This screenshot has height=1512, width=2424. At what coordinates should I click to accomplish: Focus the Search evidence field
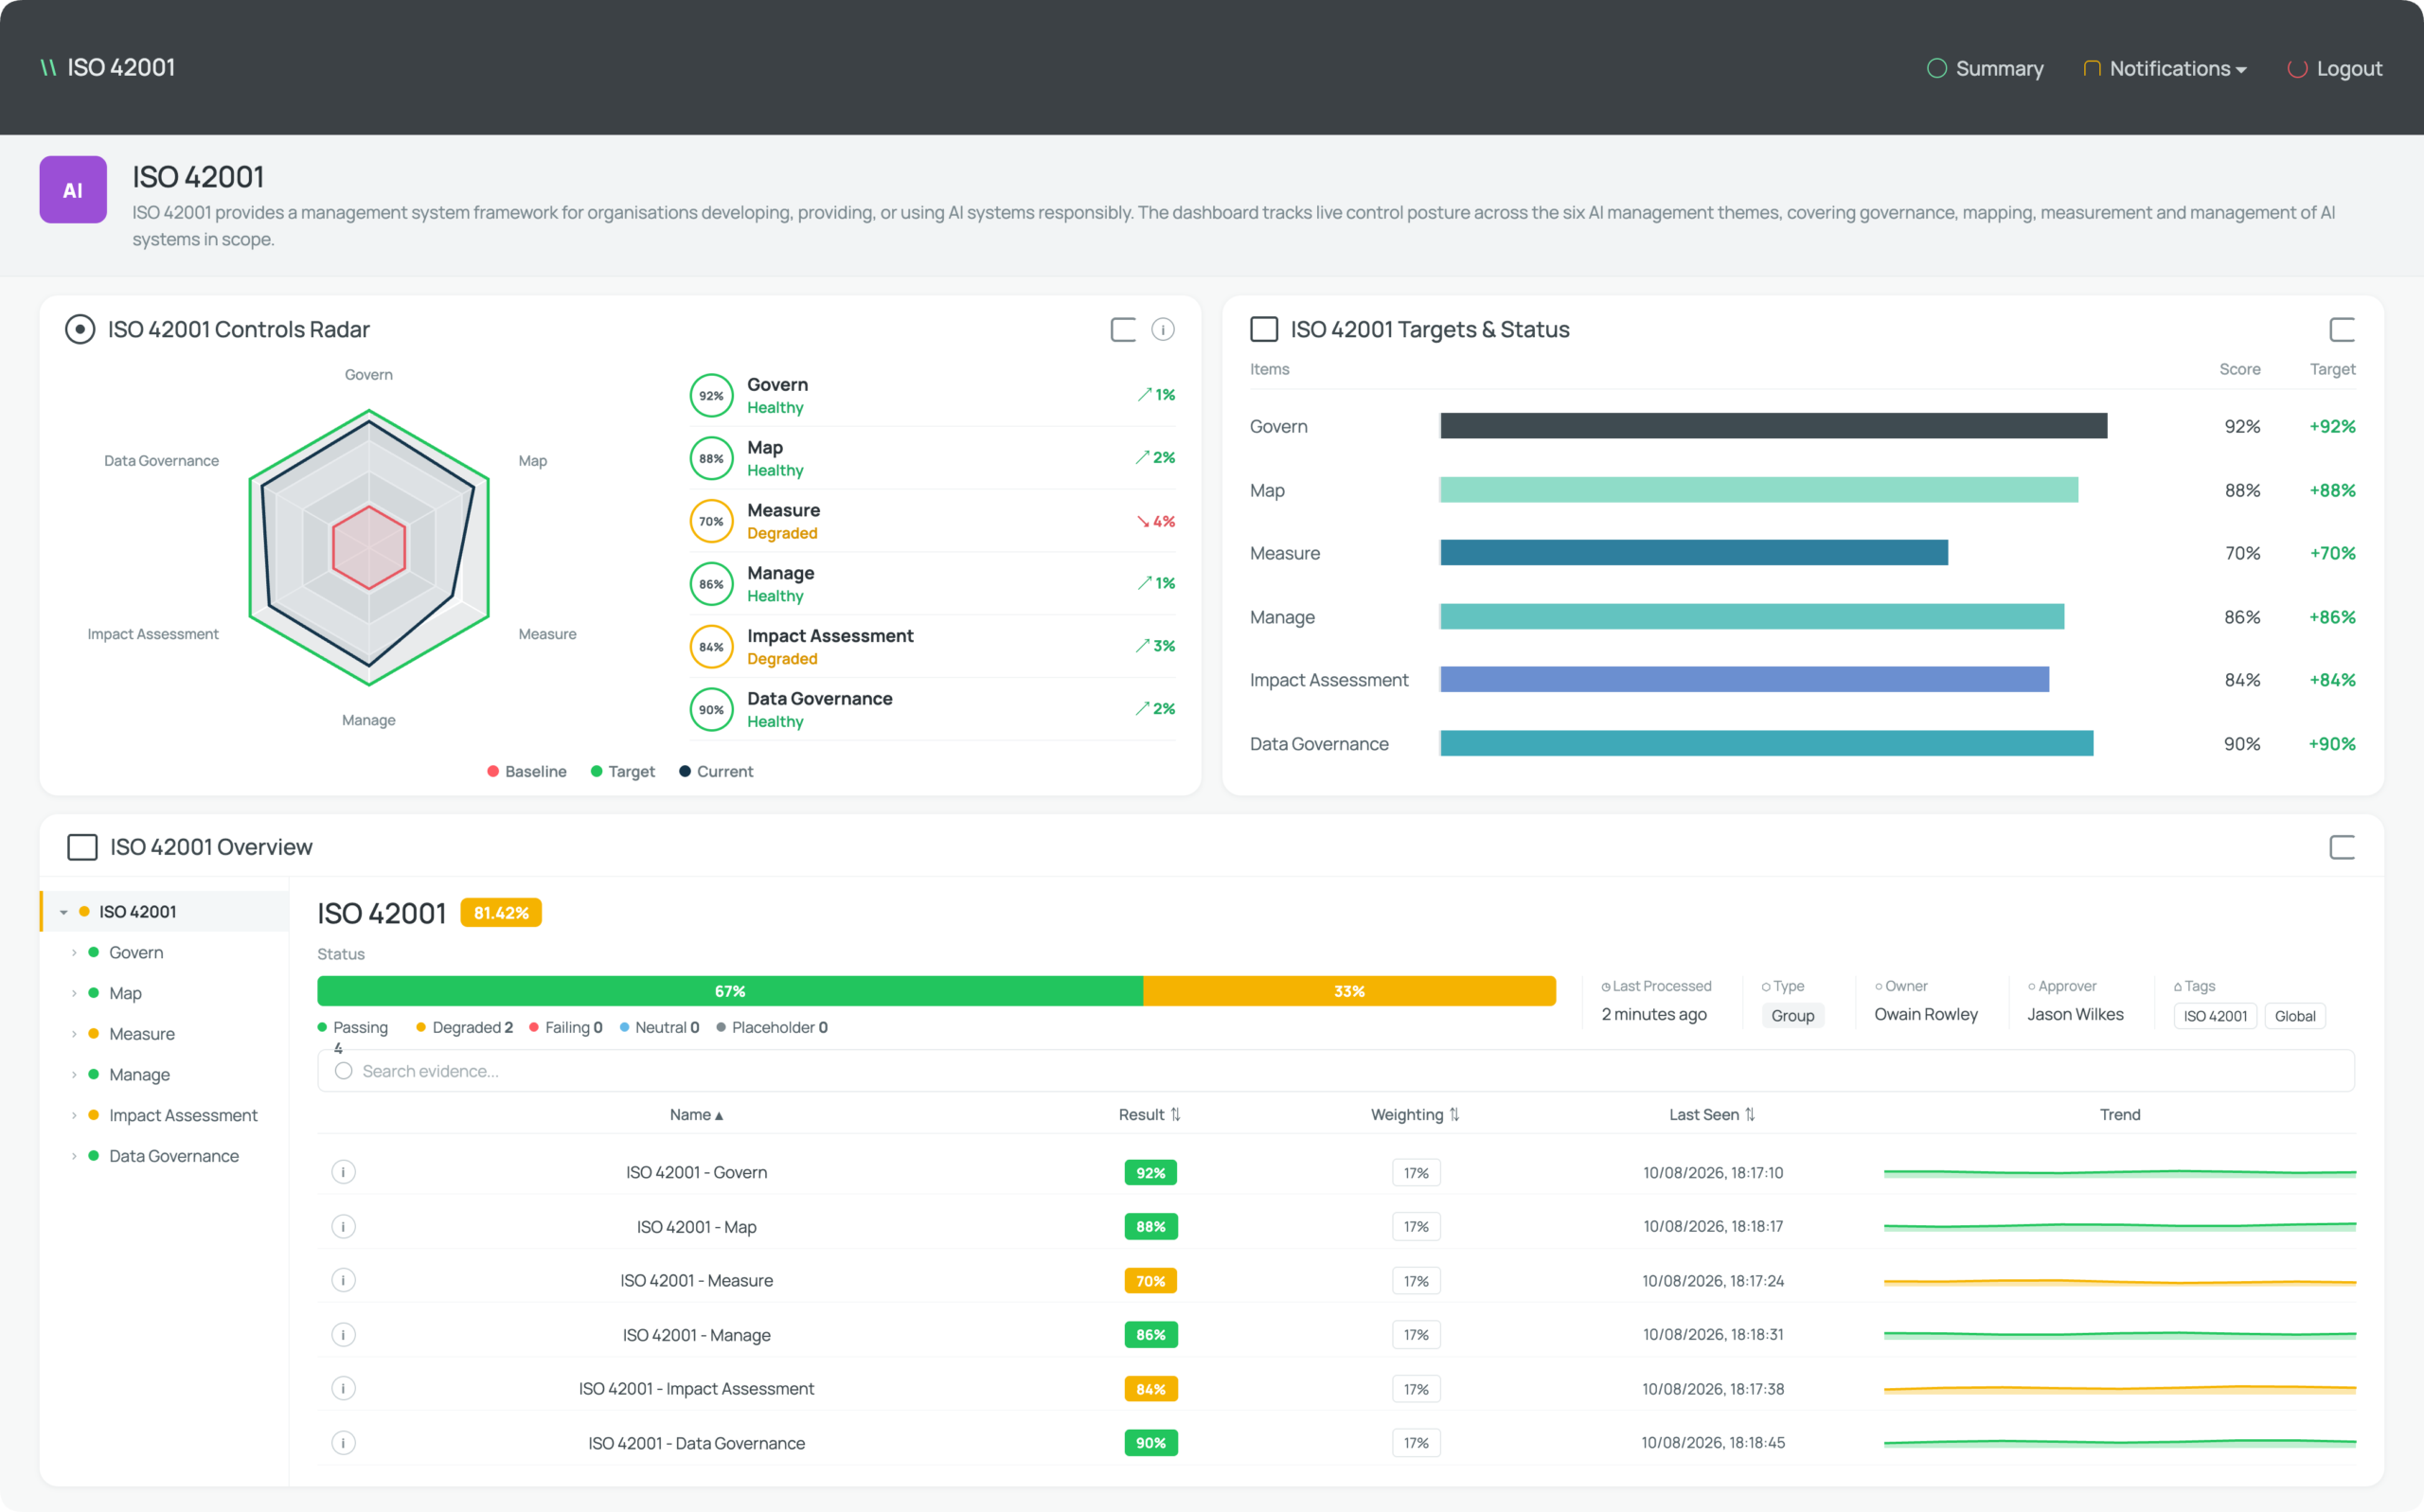click(1336, 1071)
